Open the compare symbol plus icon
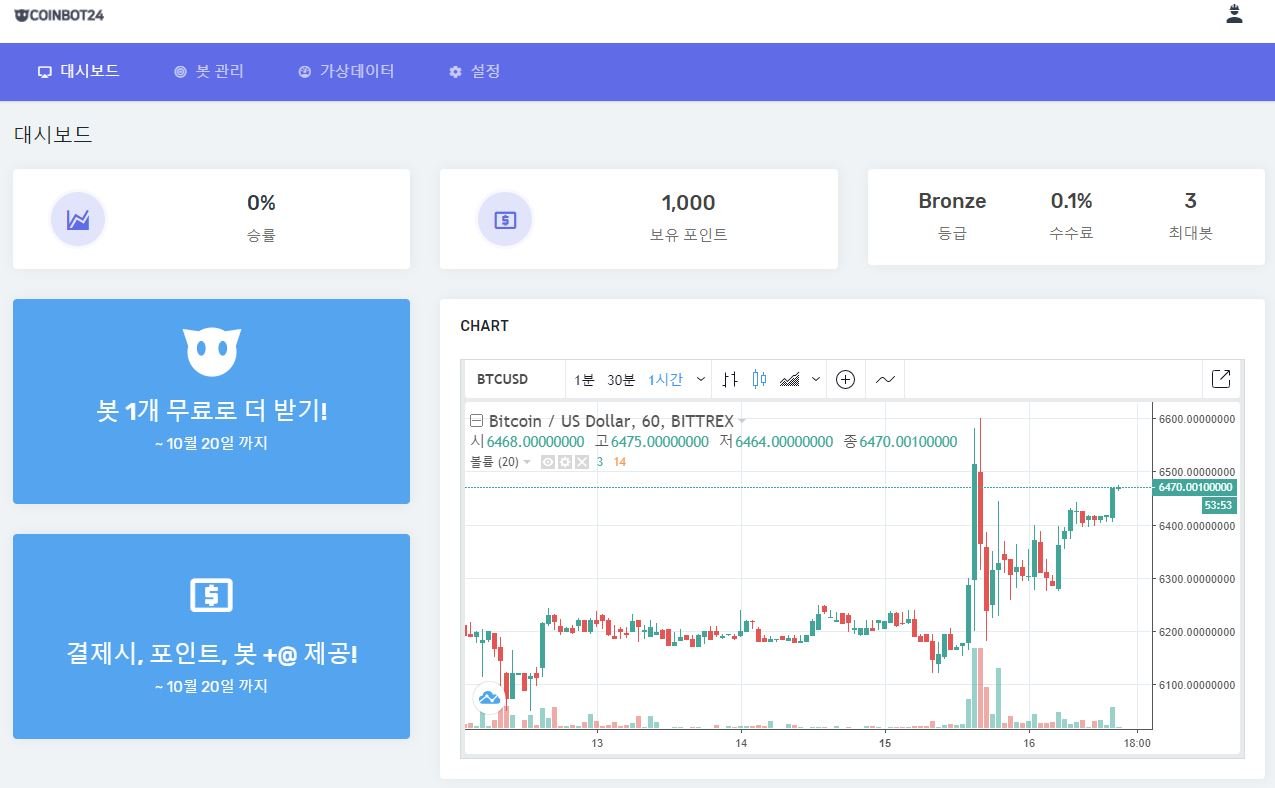The width and height of the screenshot is (1275, 788). coord(845,379)
